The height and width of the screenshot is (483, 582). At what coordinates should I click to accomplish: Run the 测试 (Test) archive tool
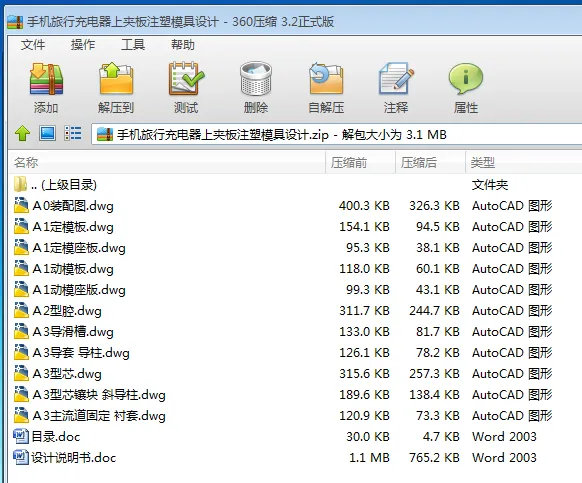[186, 78]
